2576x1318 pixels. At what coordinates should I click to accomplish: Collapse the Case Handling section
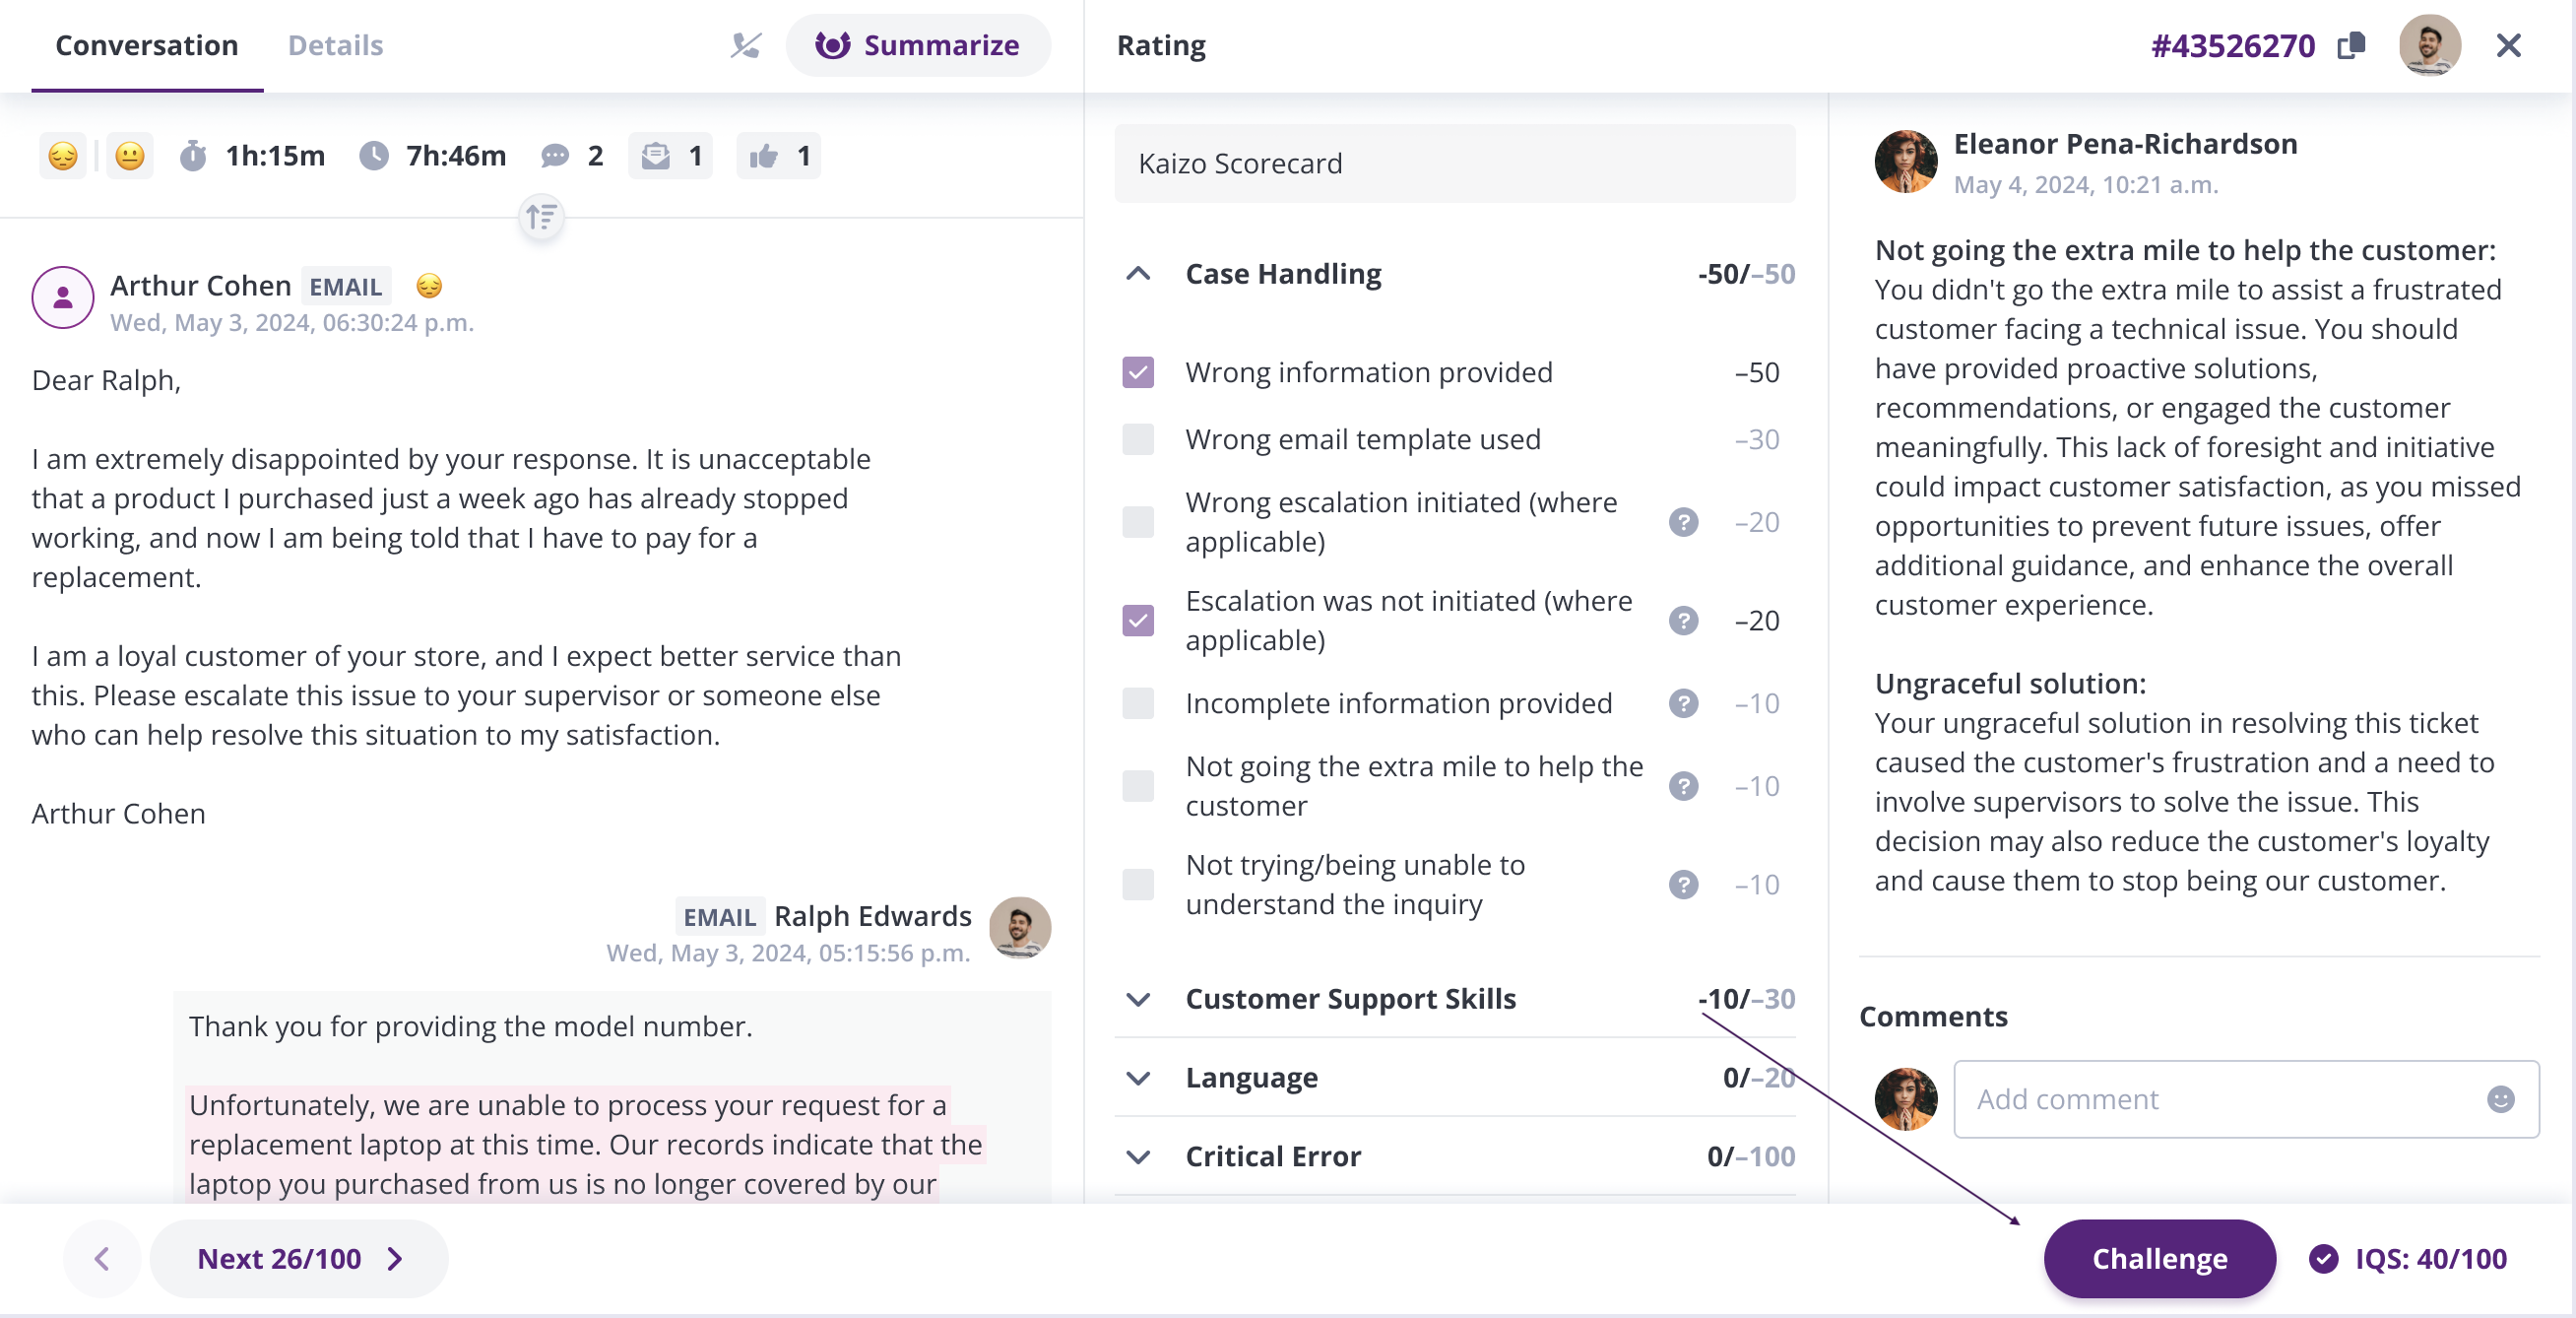coord(1137,274)
